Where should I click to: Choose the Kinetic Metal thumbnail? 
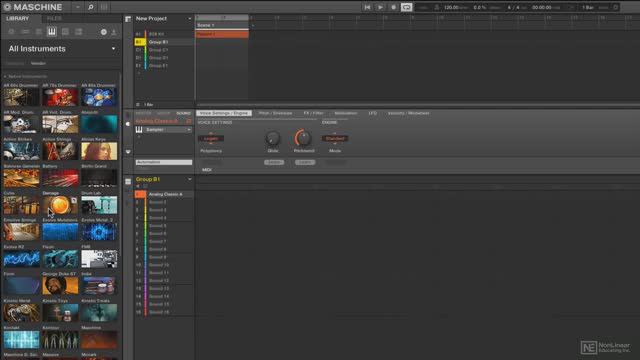(x=21, y=313)
